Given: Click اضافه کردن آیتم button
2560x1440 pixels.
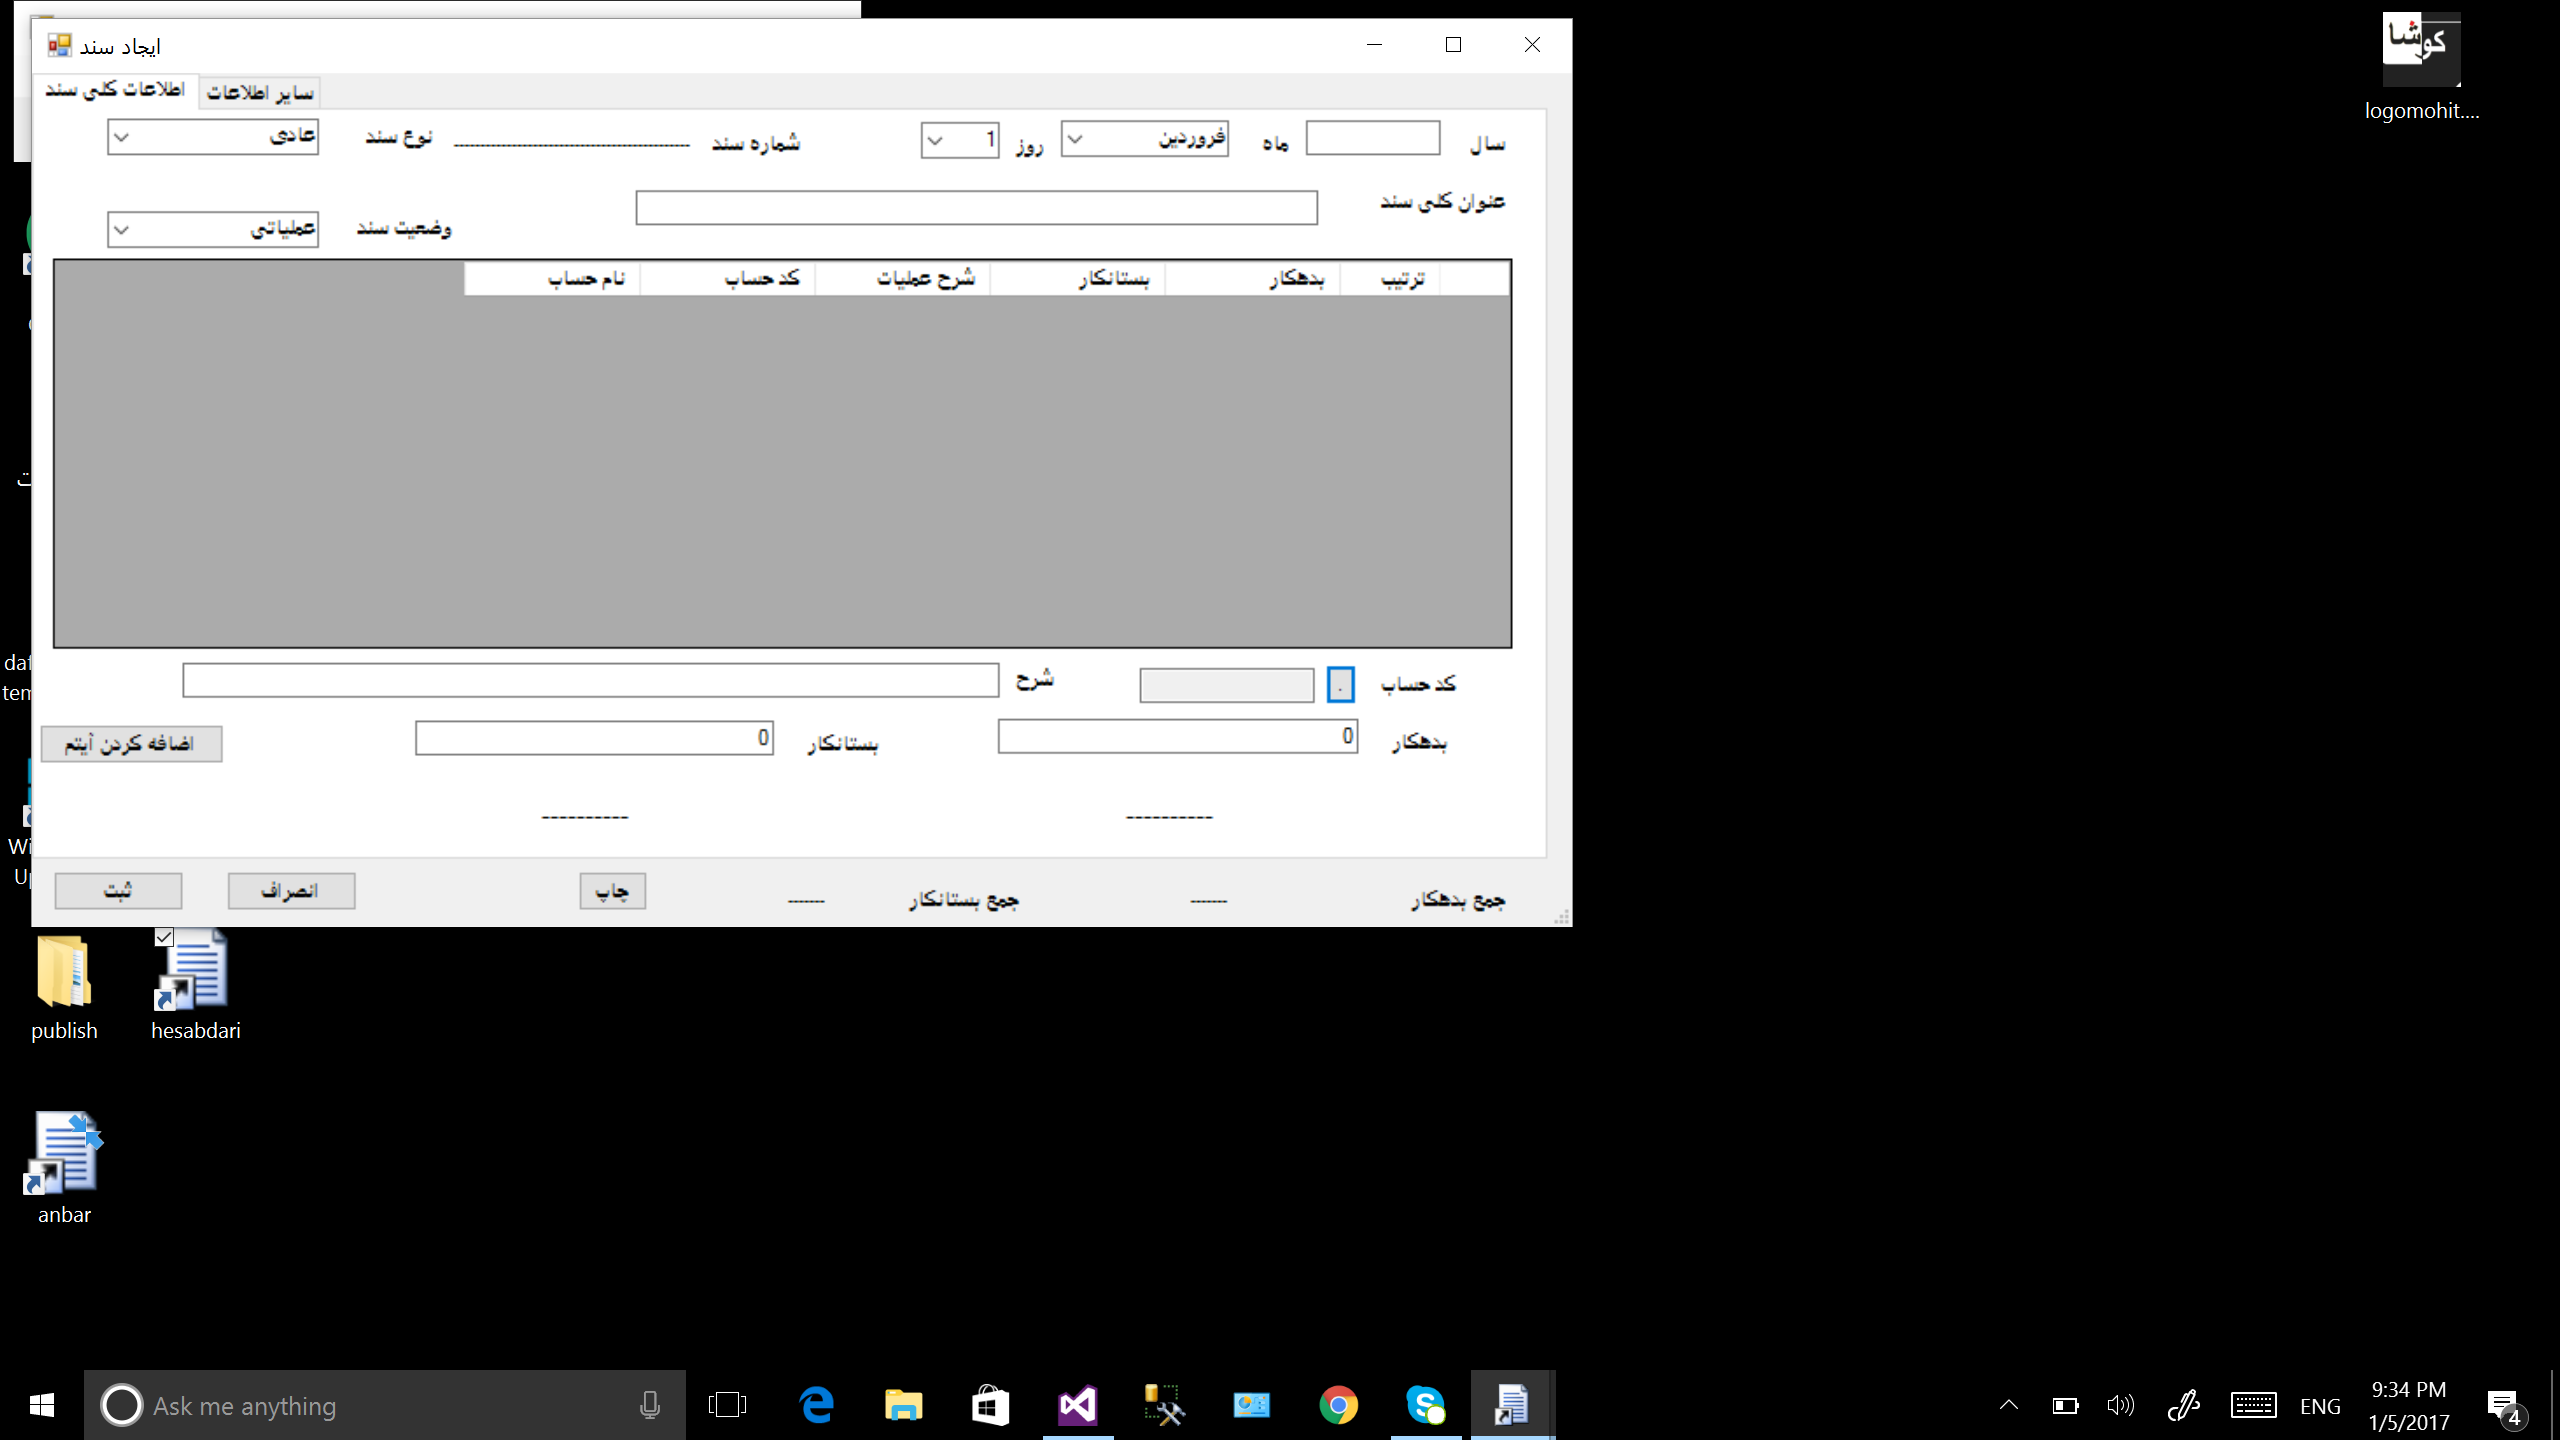Looking at the screenshot, I should point(131,744).
